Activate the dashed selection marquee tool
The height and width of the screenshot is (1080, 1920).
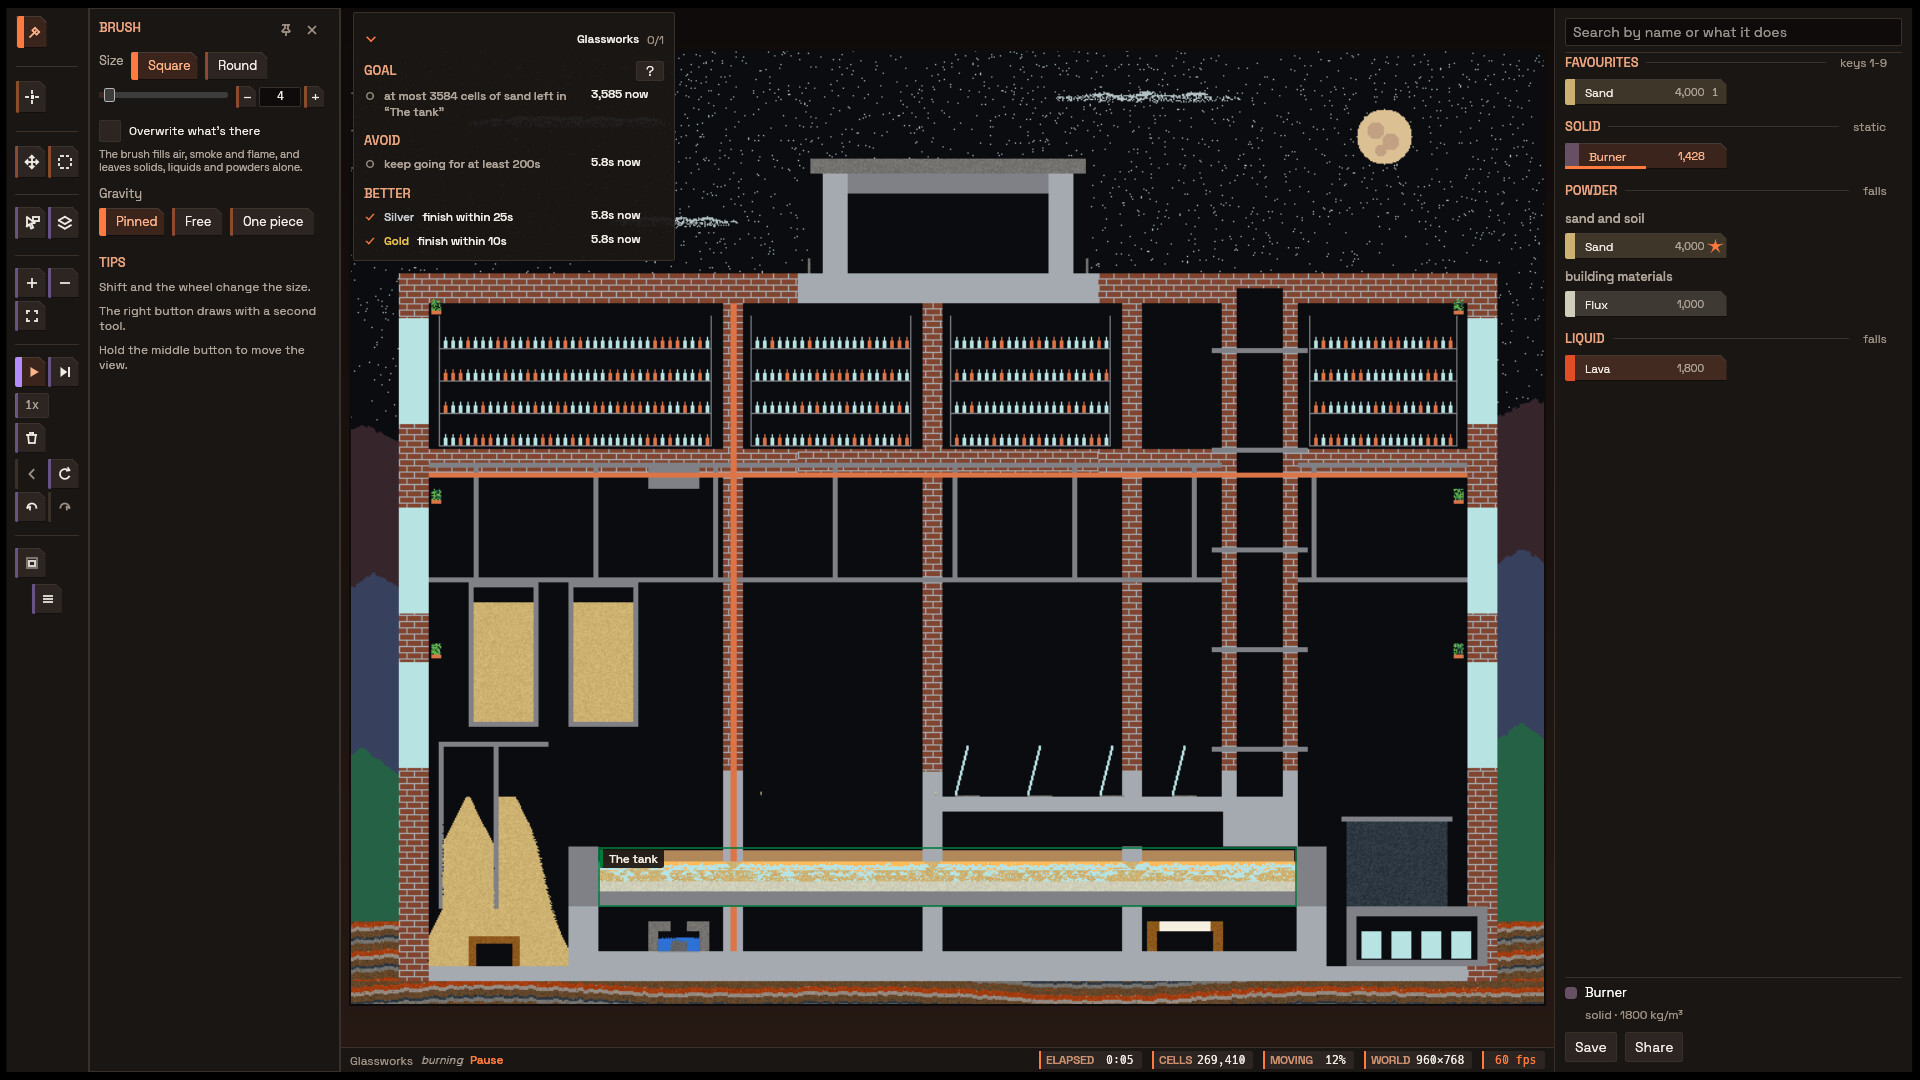[65, 162]
